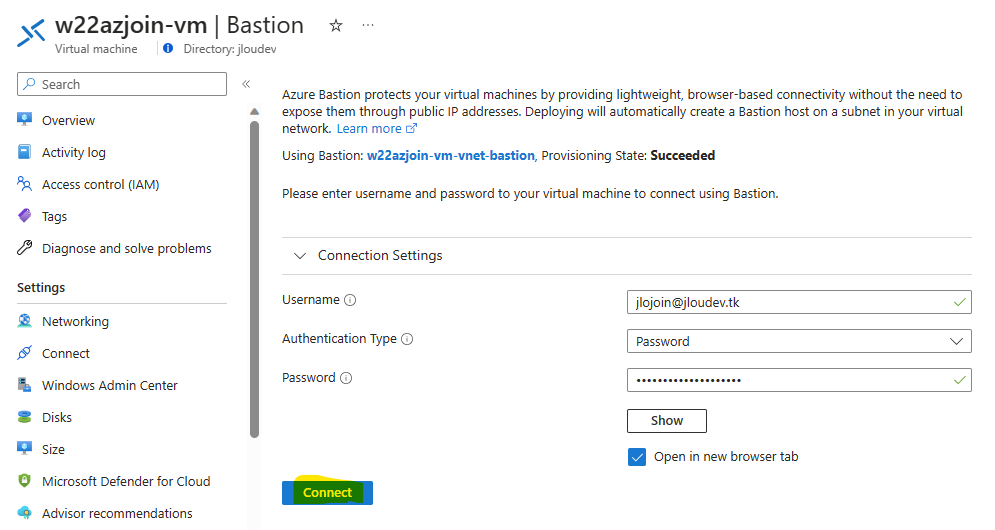
Task: Click the Activity log icon
Action: pyautogui.click(x=25, y=152)
